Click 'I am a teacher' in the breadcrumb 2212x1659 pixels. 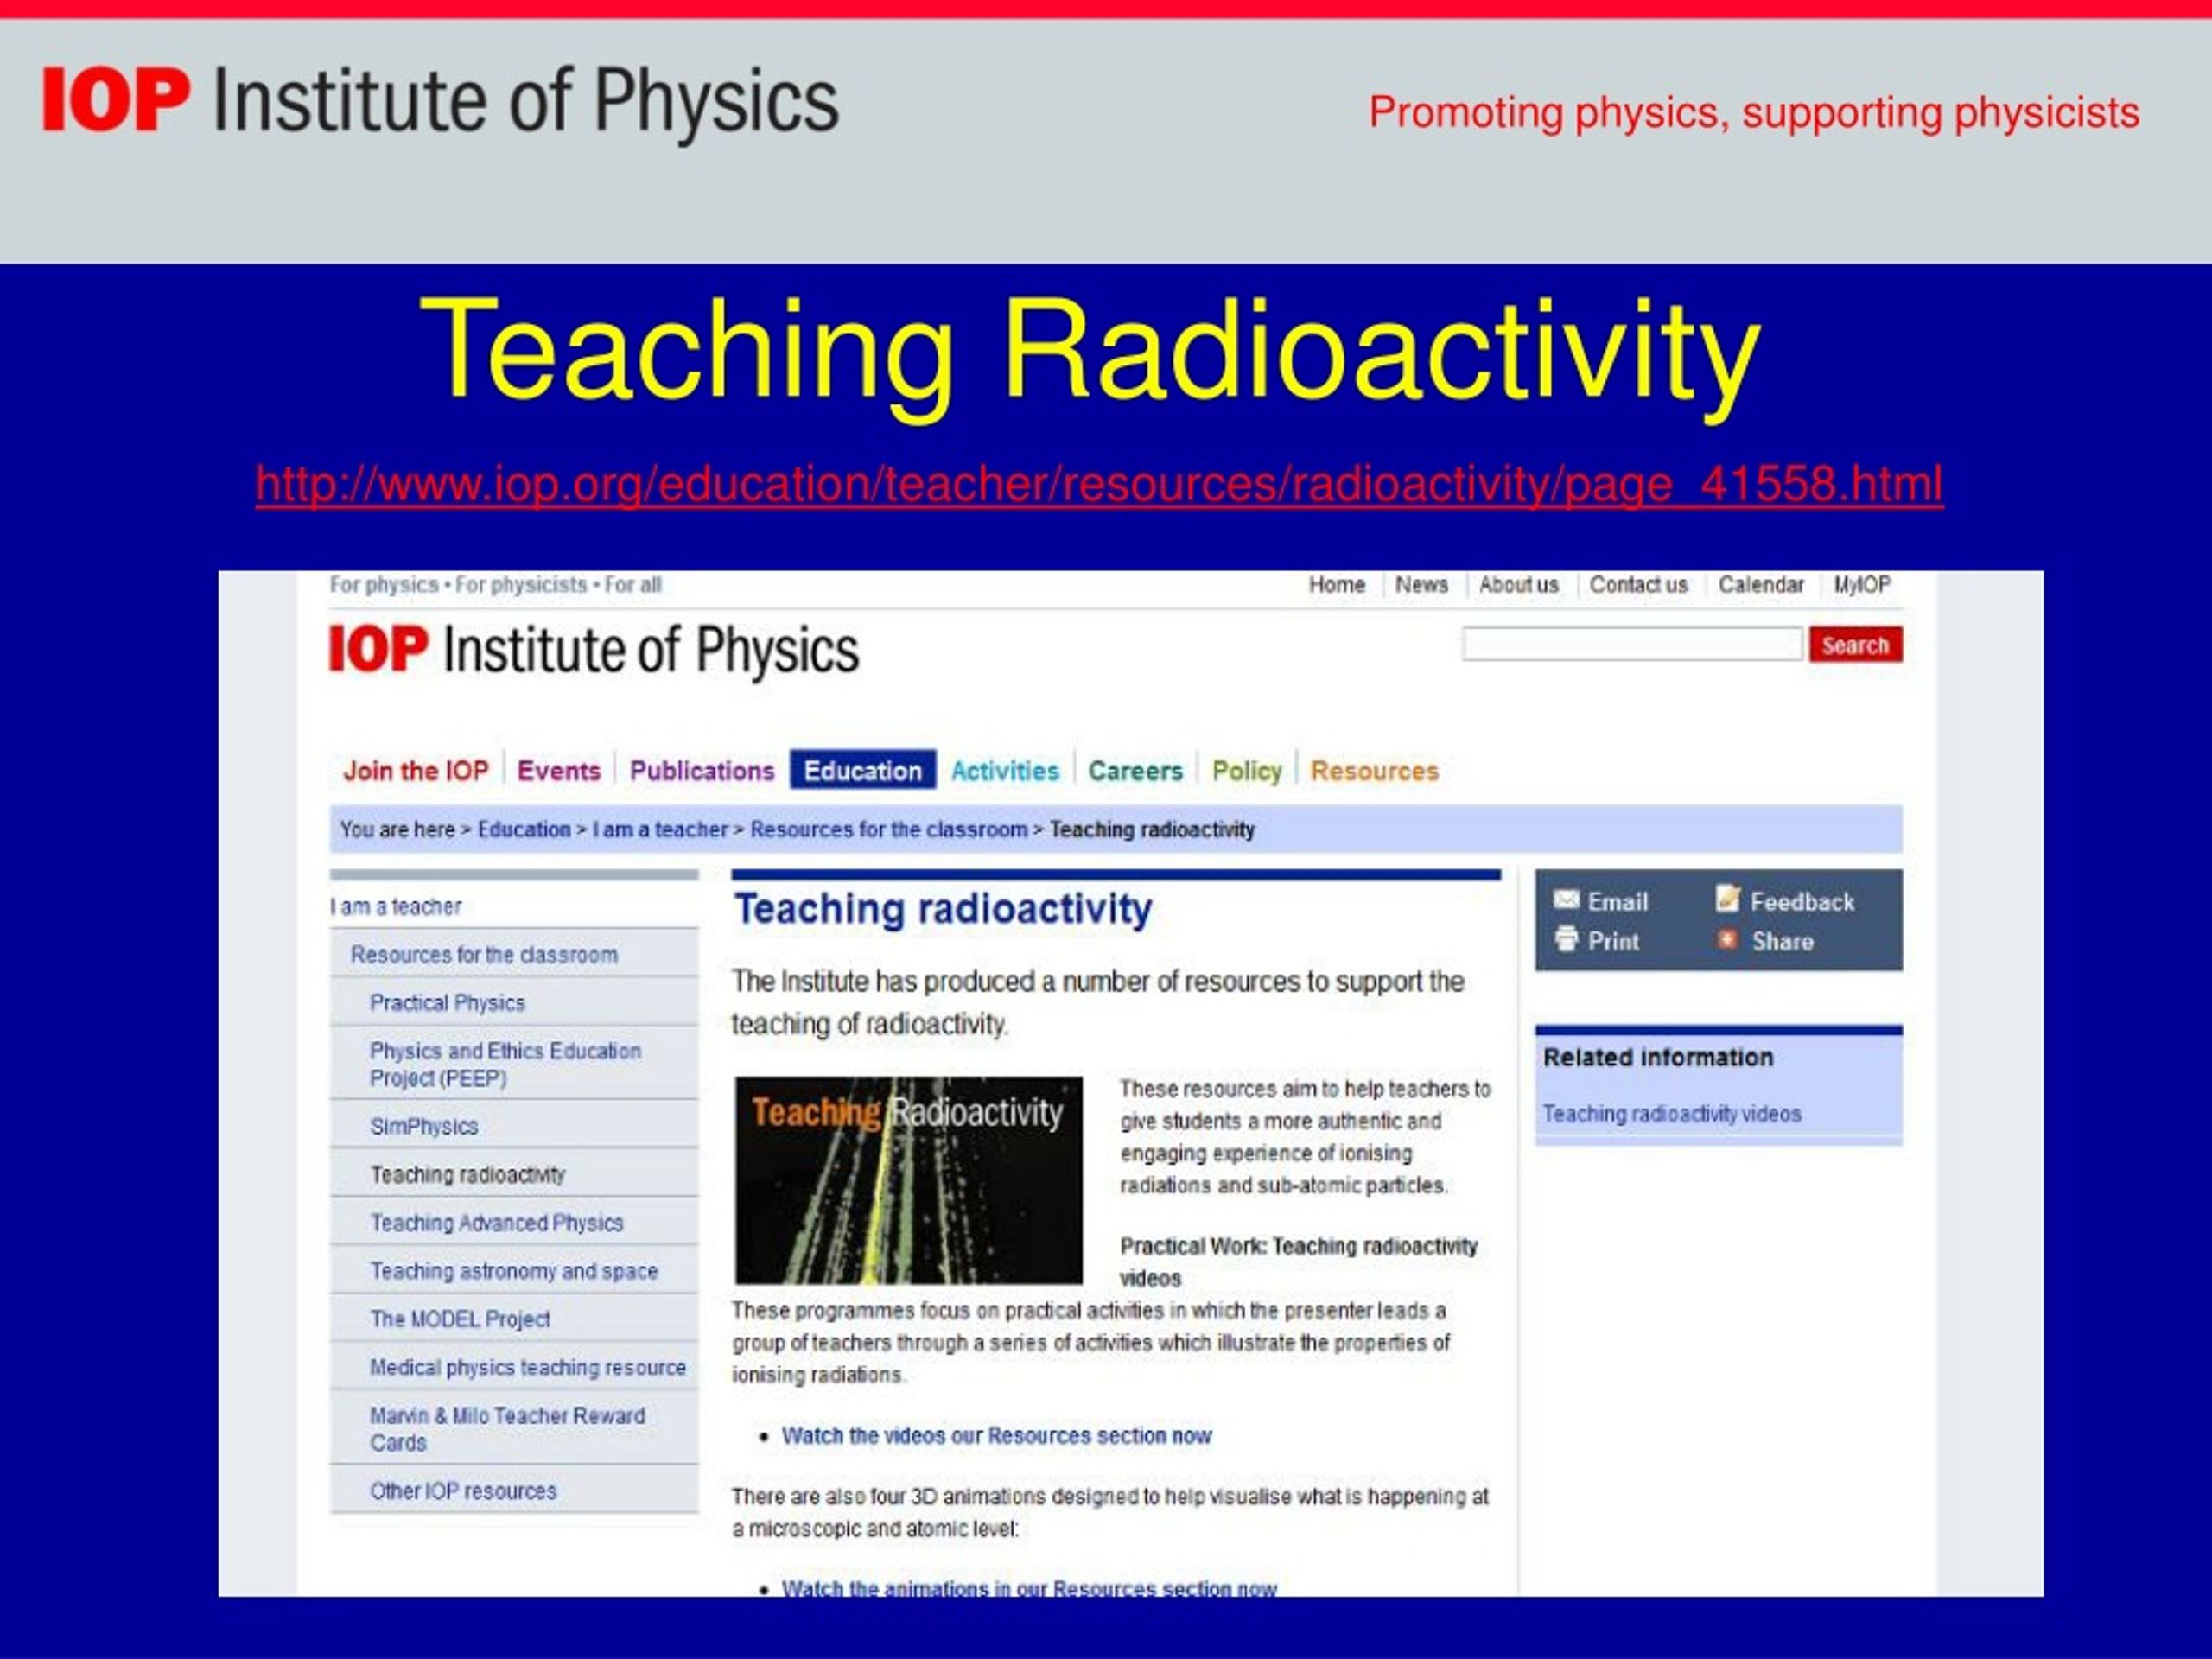(660, 830)
